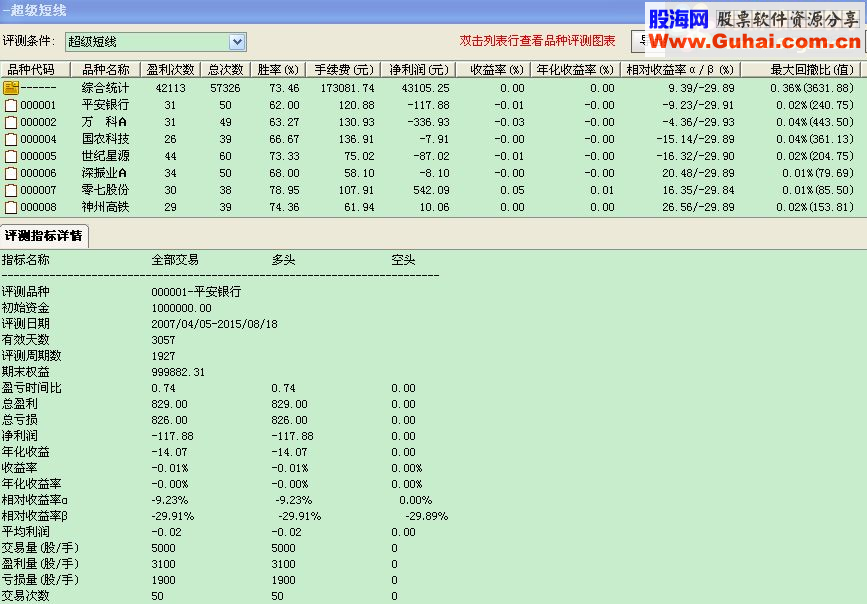
Task: Click drawdown value 0.36%(3631.88)
Action: [x=812, y=88]
